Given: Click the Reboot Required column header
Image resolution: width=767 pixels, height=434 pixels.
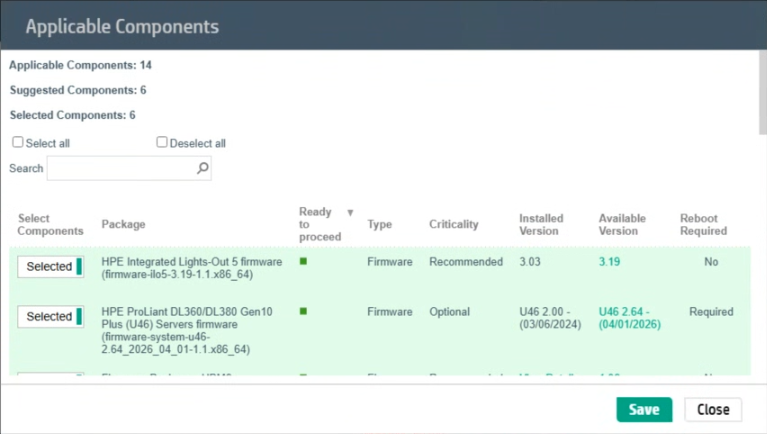Looking at the screenshot, I should [703, 225].
